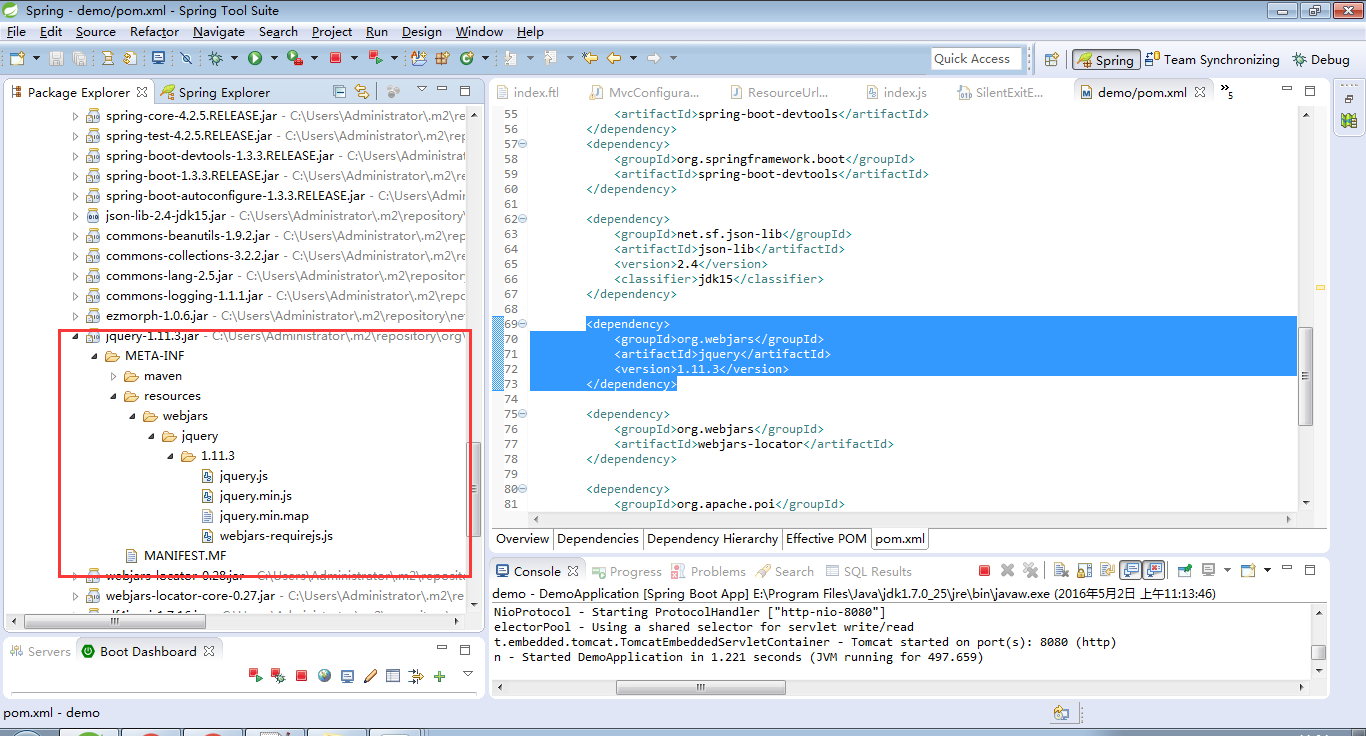
Task: Open the Project menu
Action: coord(332,32)
